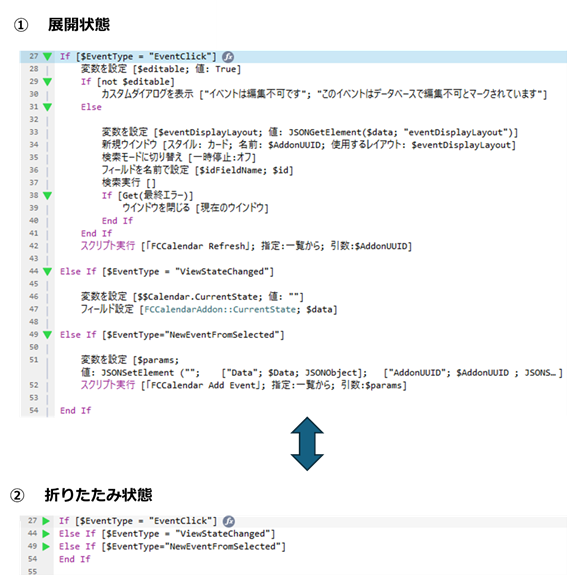Expand collapsed ViewStateChanged block in lower view
The image size is (567, 575).
(46, 534)
